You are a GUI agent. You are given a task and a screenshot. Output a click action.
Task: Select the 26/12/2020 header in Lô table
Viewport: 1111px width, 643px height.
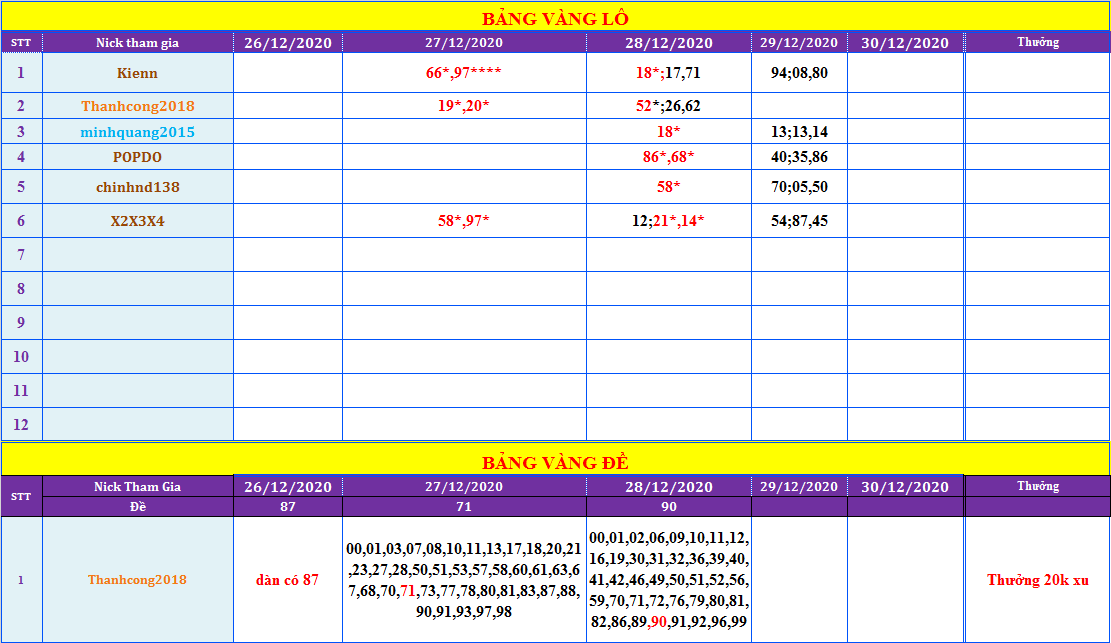point(288,43)
